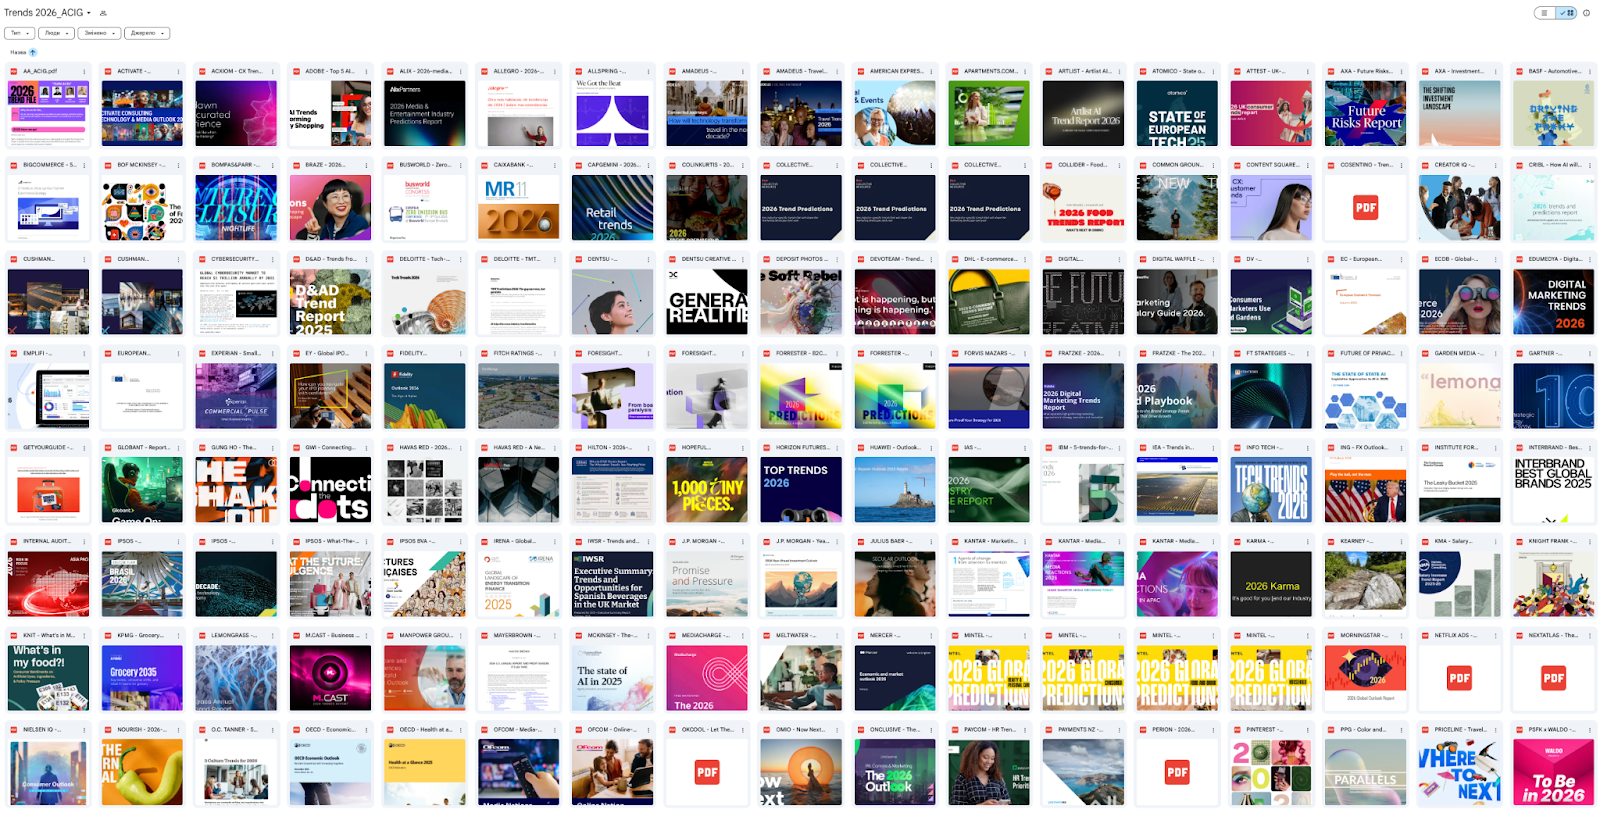Select the PRICELINE - Travel file name

1461,729
